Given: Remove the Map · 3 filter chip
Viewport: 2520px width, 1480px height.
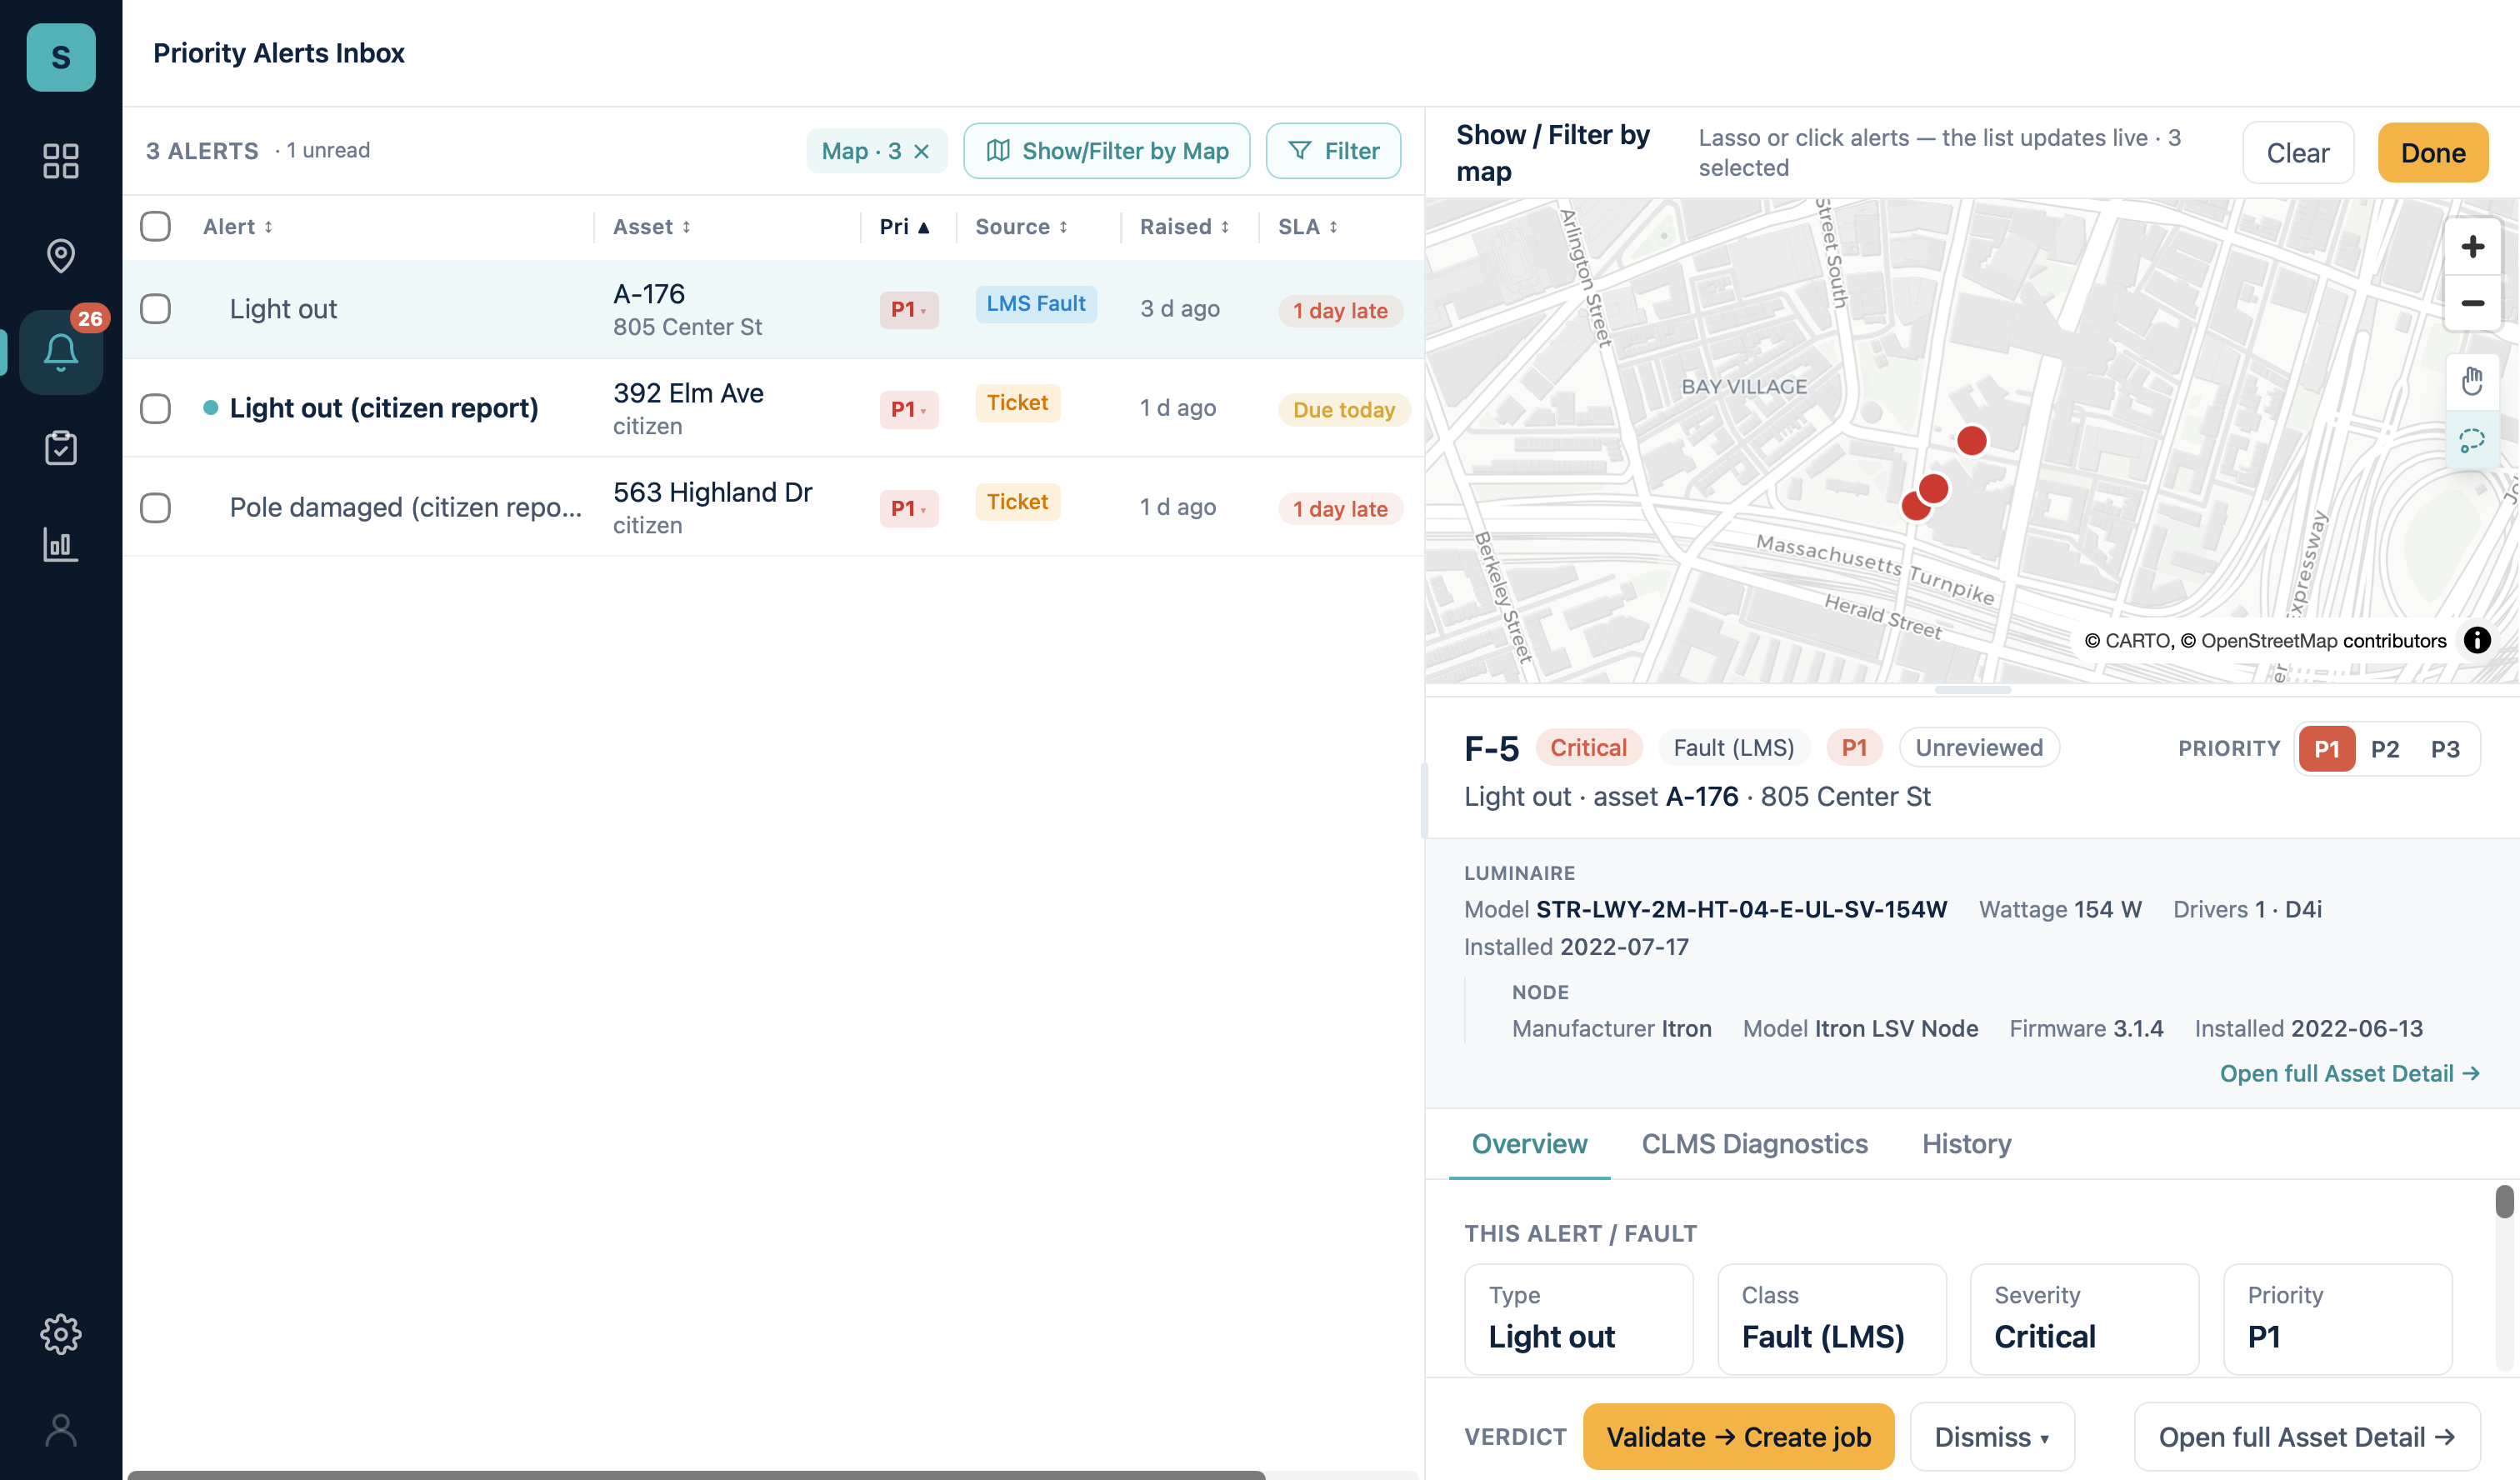Looking at the screenshot, I should 921,151.
